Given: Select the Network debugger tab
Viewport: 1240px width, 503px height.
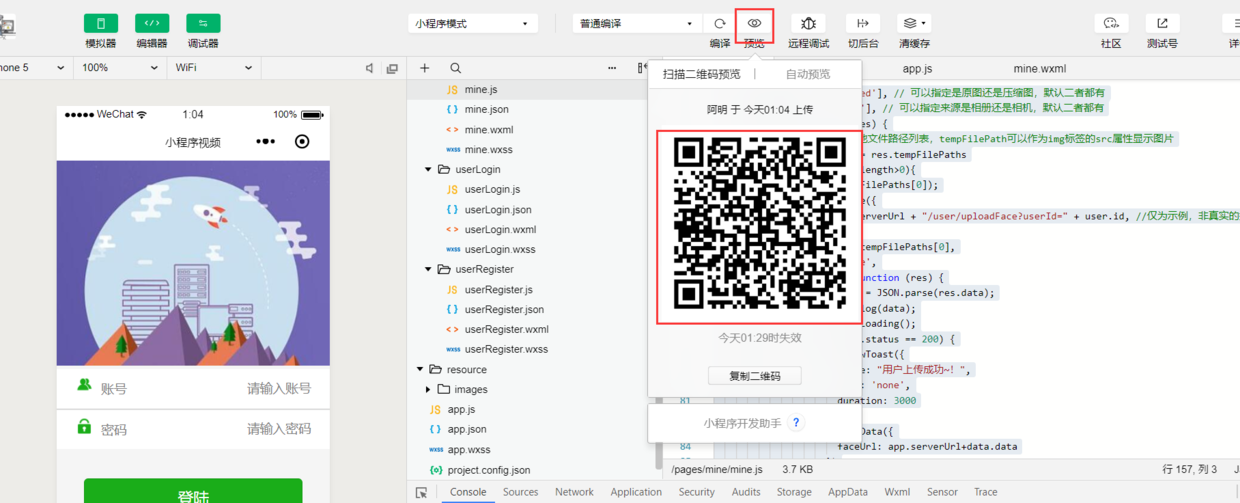Looking at the screenshot, I should (574, 492).
